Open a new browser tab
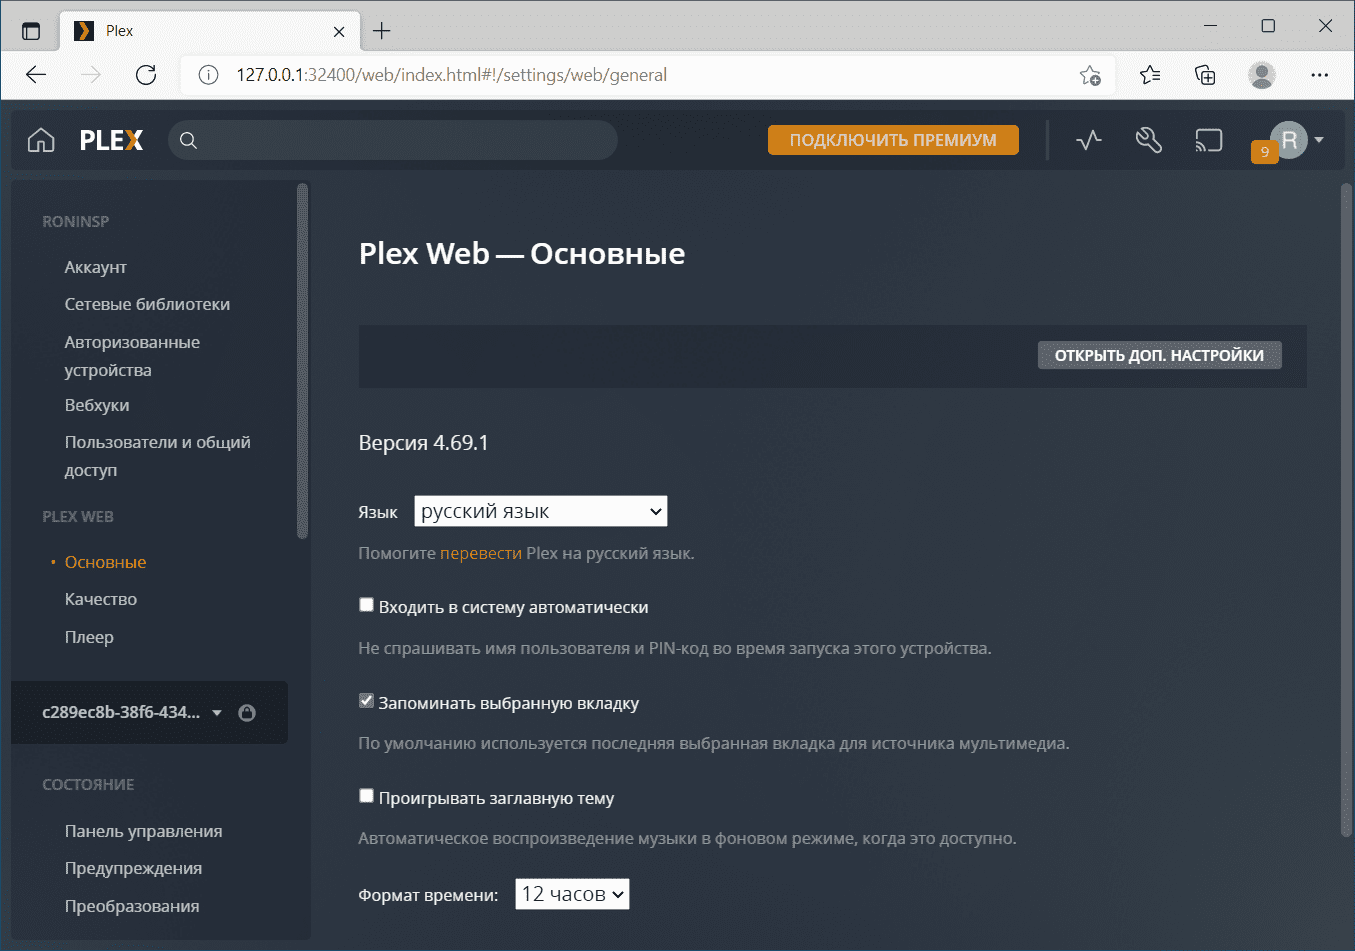The image size is (1355, 951). [x=381, y=31]
